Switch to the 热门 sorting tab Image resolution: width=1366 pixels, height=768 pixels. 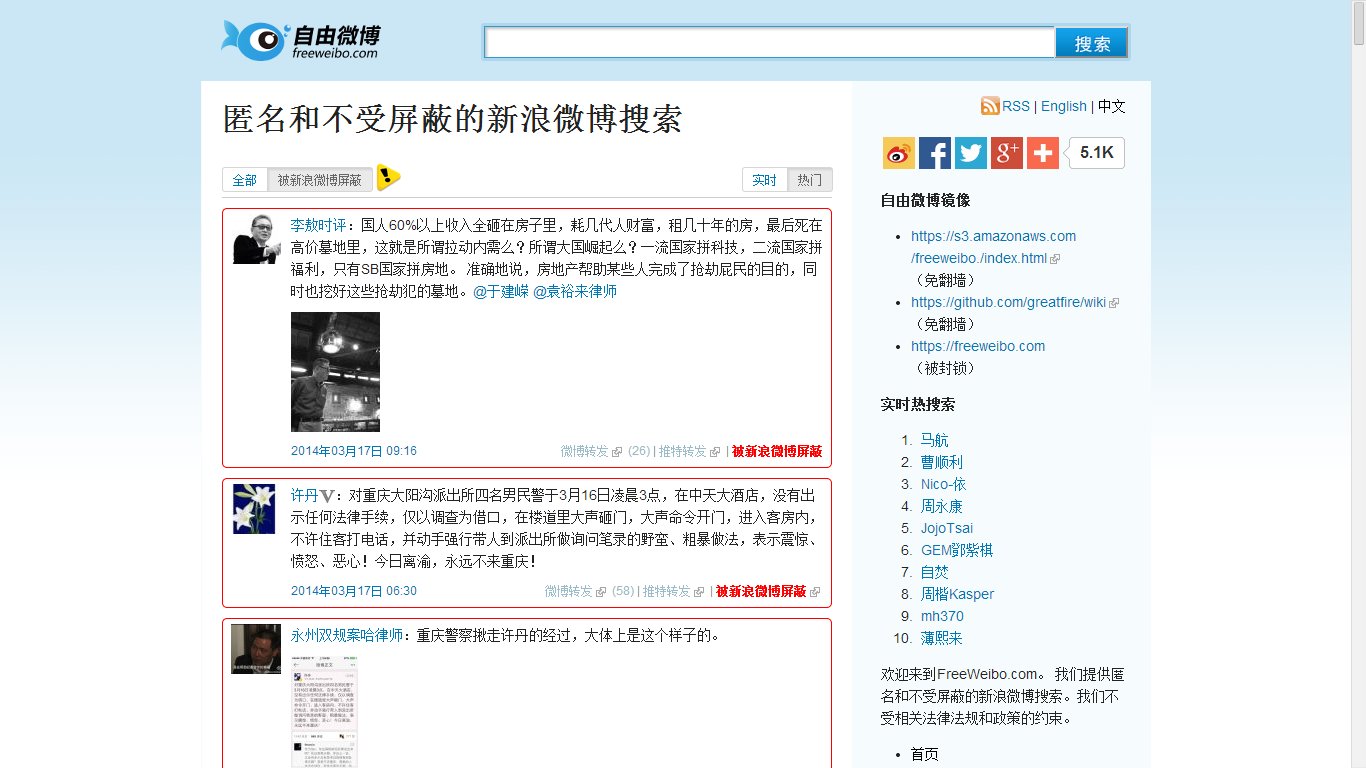click(x=810, y=180)
